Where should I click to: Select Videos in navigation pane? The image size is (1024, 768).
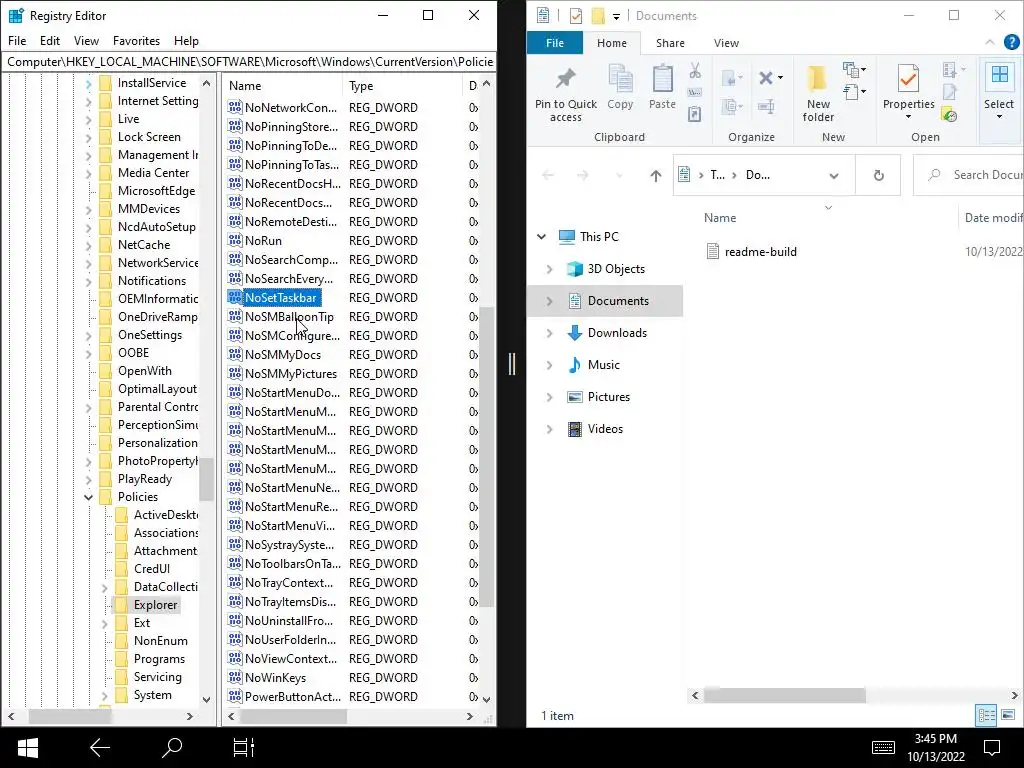pos(605,428)
